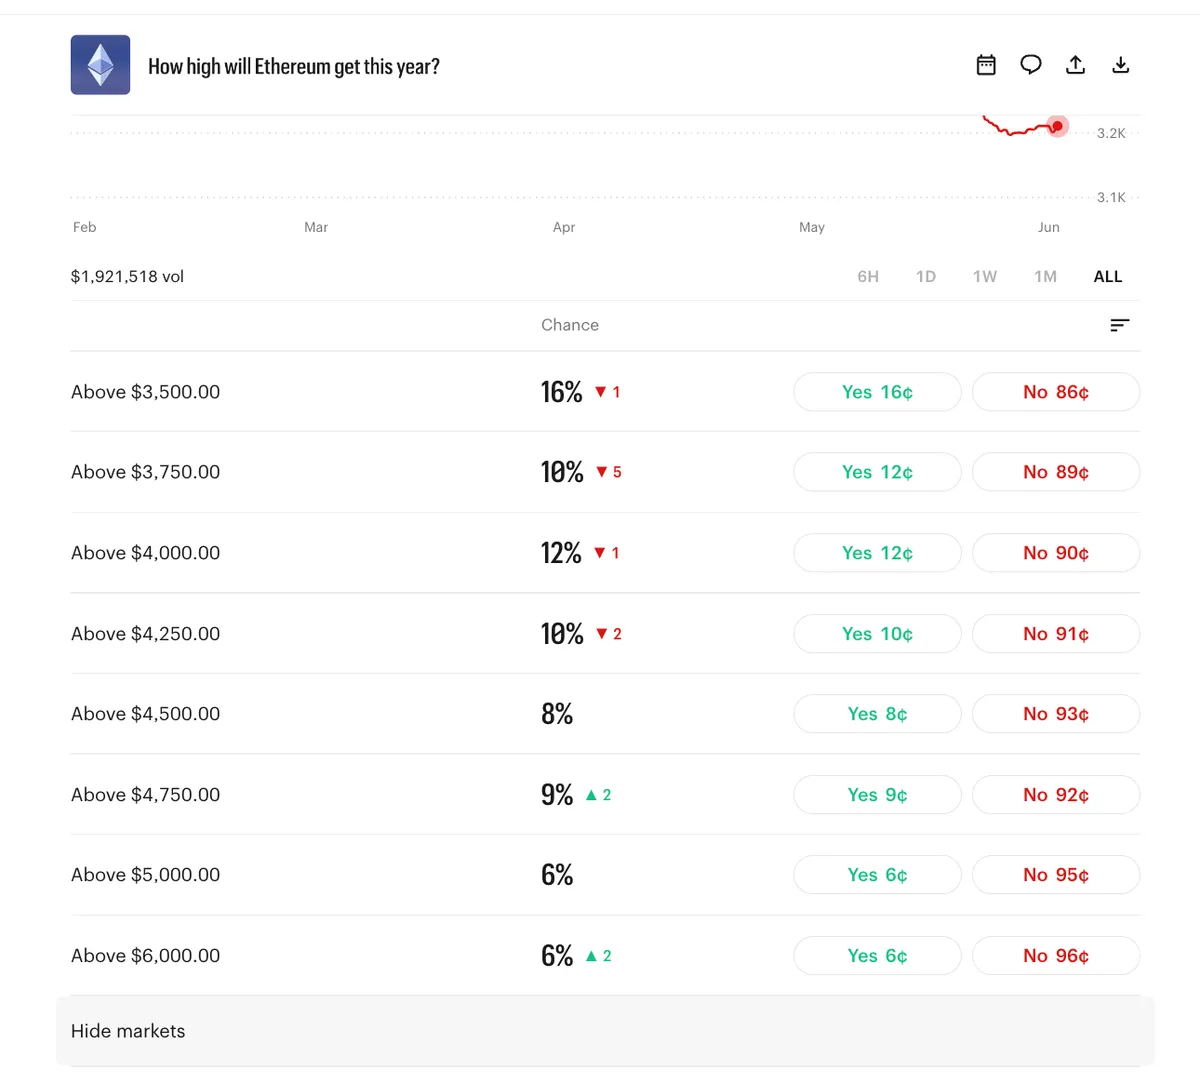Select the Above $3,500.00 market row label
The width and height of the screenshot is (1200, 1087).
[145, 392]
